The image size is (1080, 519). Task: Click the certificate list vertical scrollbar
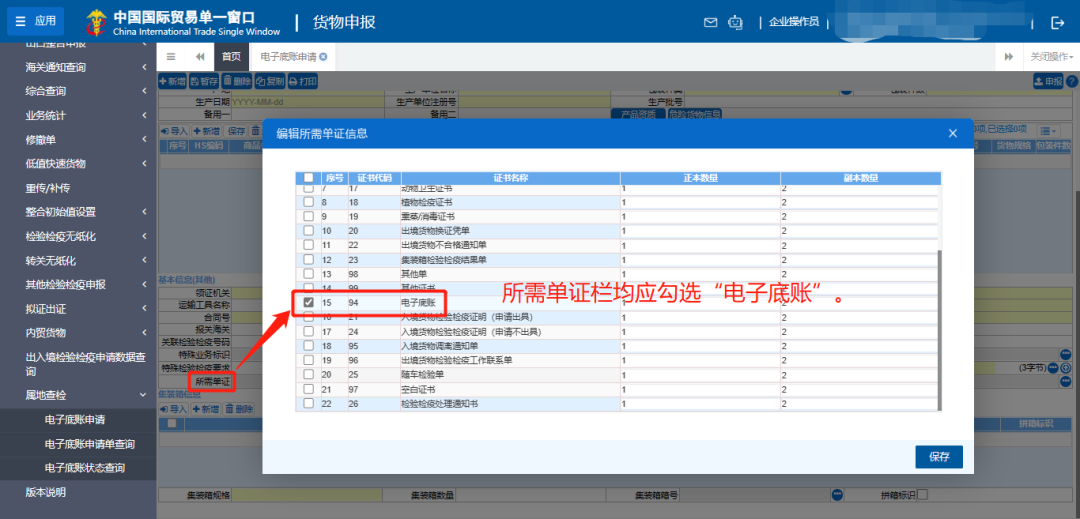pos(938,330)
